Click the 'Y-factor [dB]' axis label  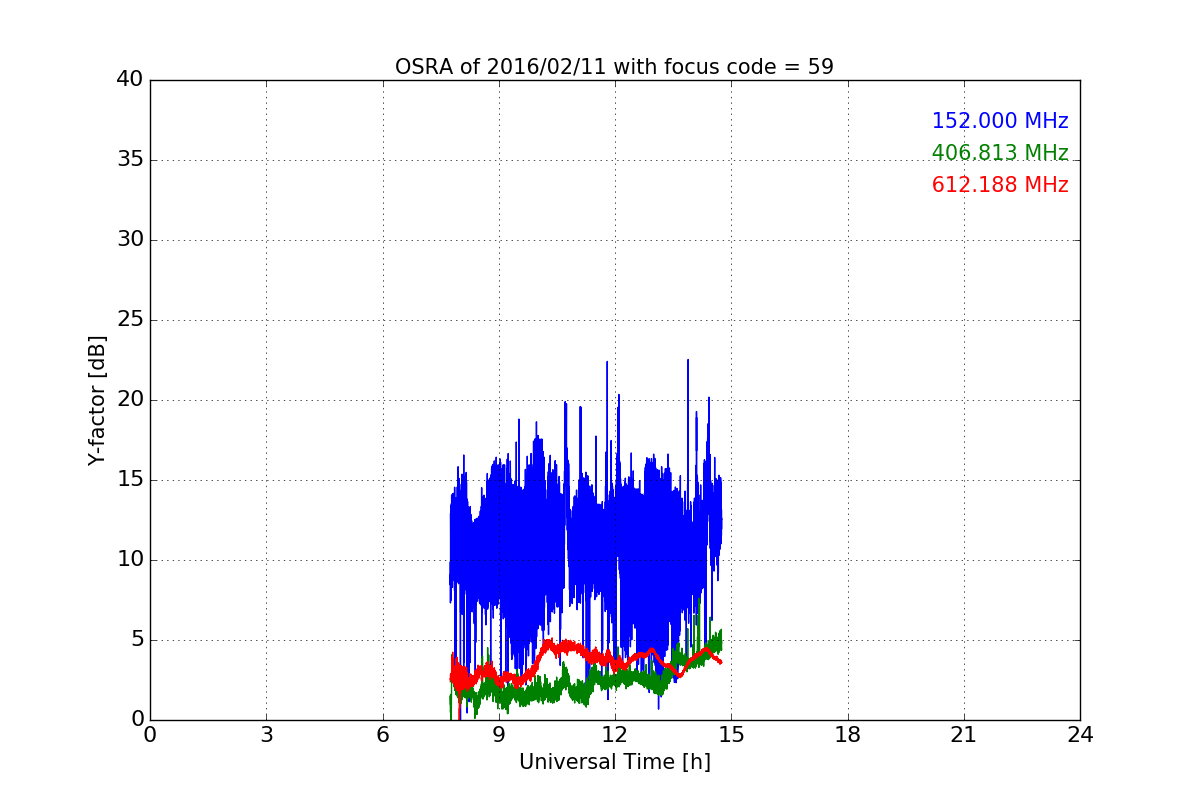point(97,400)
